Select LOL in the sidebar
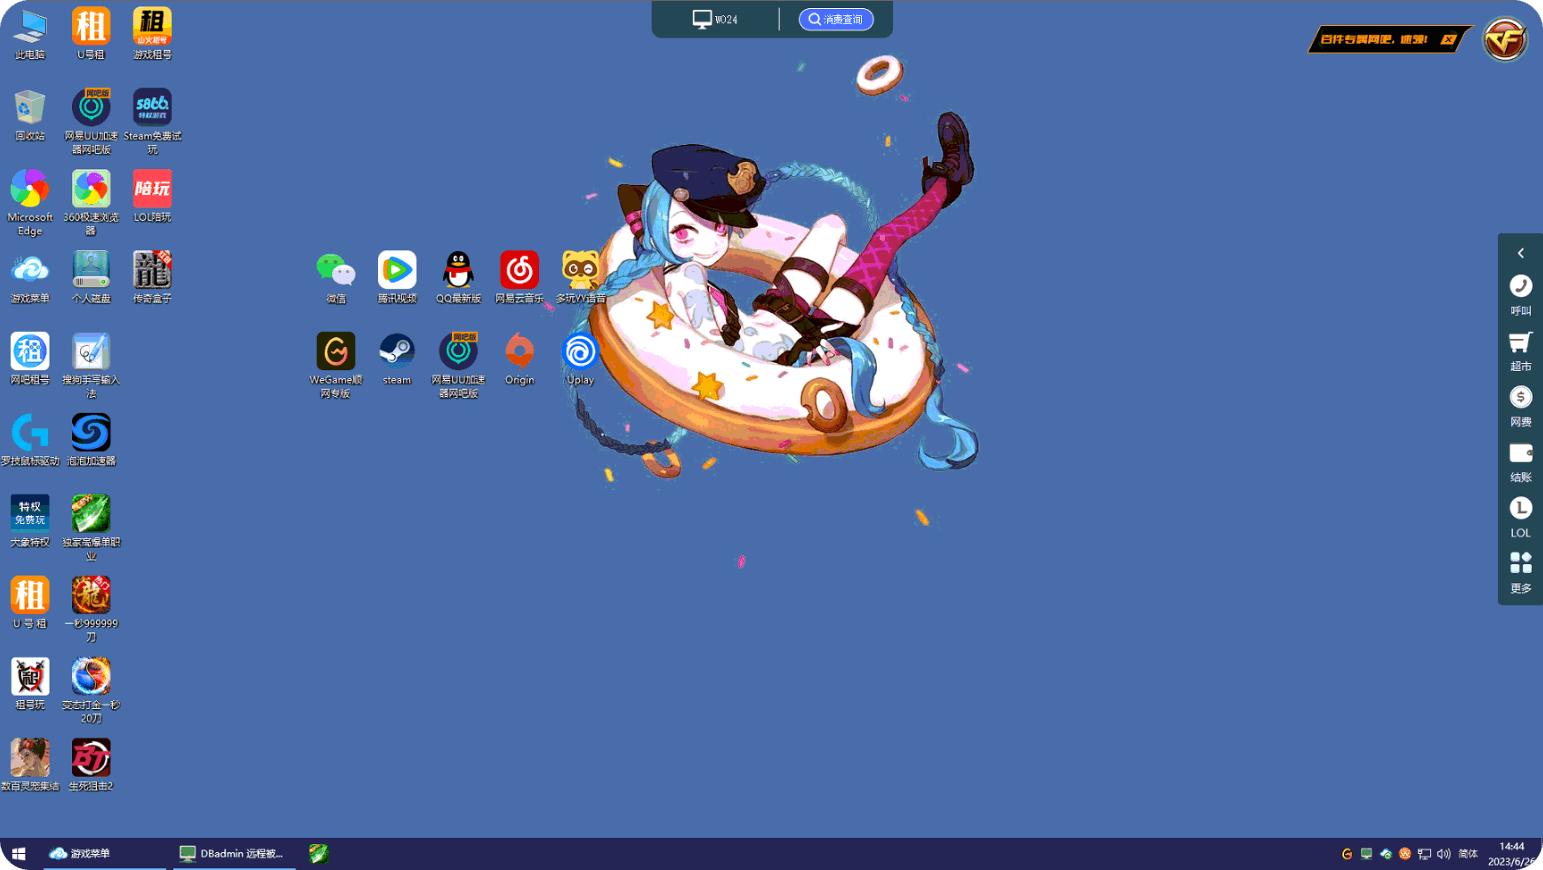The image size is (1543, 870). pyautogui.click(x=1521, y=517)
